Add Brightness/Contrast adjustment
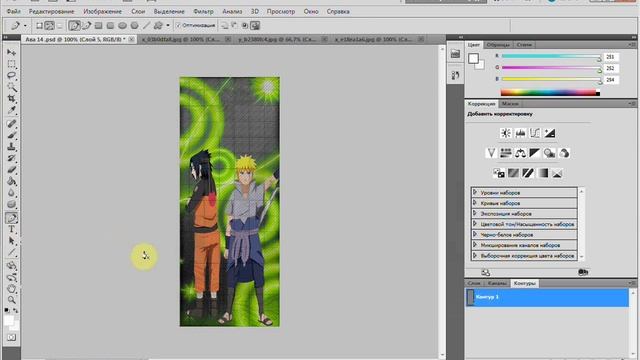Image resolution: width=640 pixels, height=360 pixels. pos(506,133)
